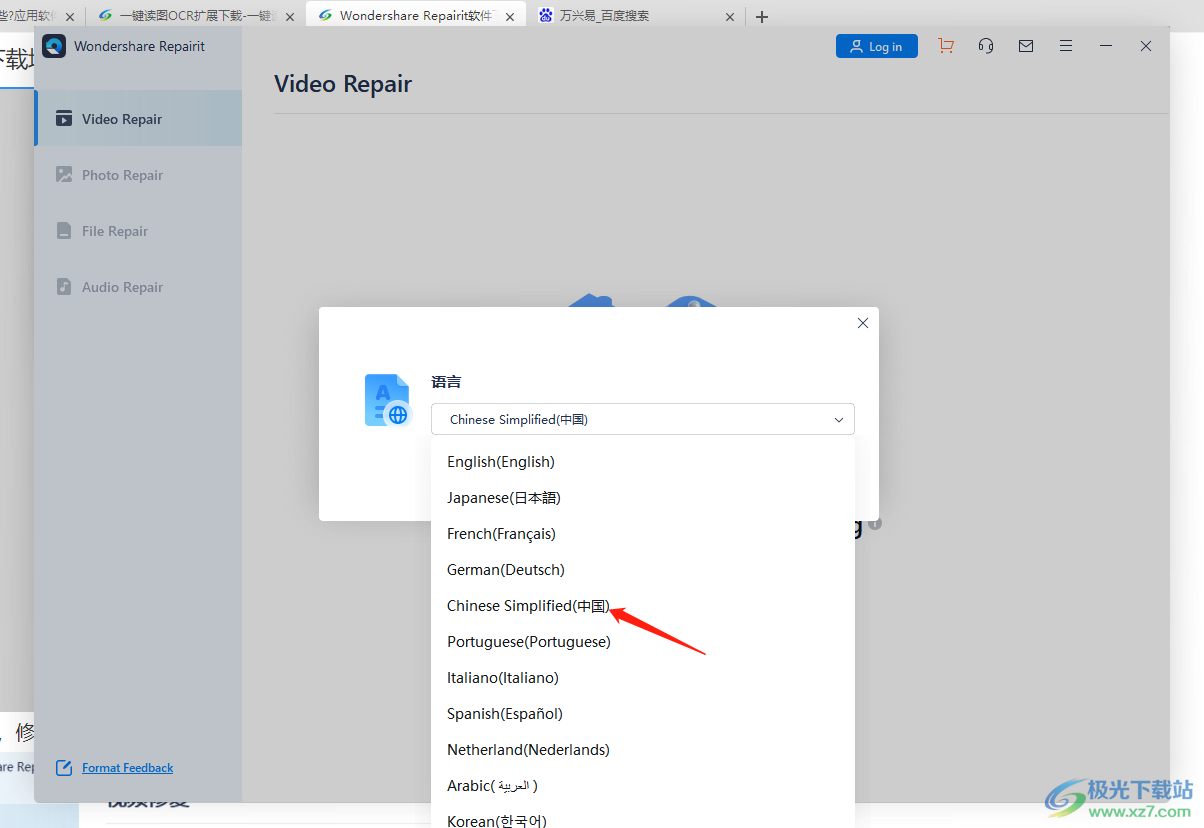Select Arabic from the language list
Viewport: 1204px width, 828px height.
point(643,786)
